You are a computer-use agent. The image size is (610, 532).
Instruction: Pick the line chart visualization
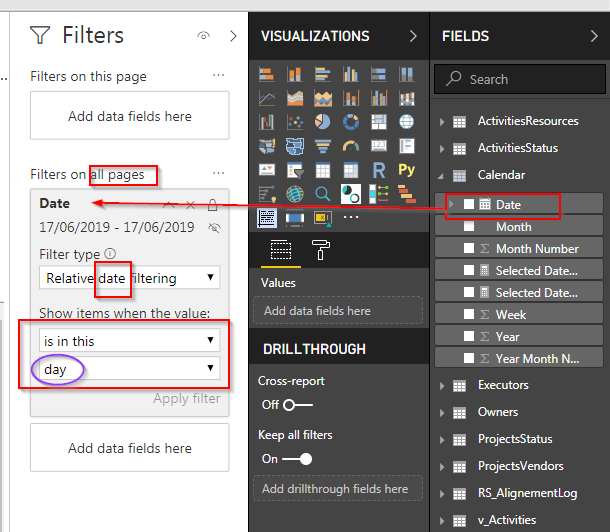pos(266,98)
